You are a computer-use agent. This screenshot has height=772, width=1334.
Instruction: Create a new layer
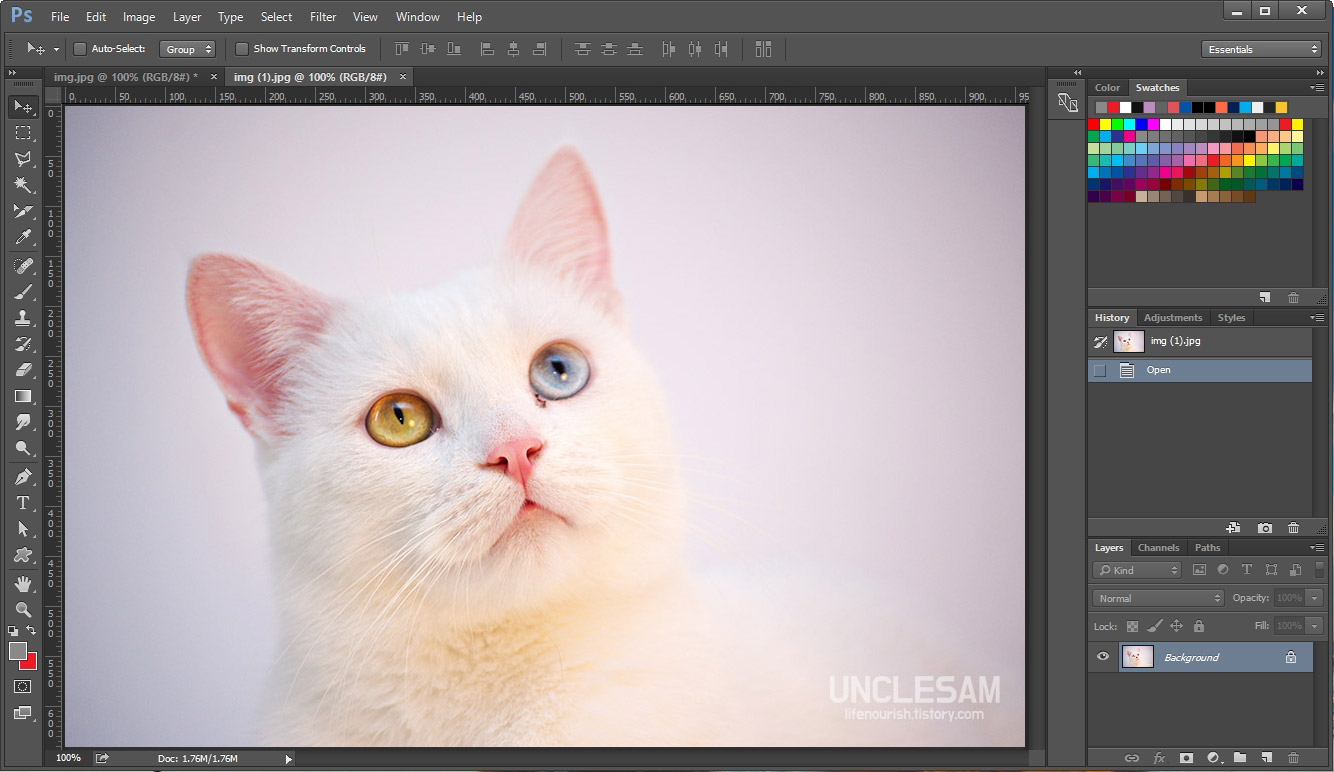point(1266,759)
